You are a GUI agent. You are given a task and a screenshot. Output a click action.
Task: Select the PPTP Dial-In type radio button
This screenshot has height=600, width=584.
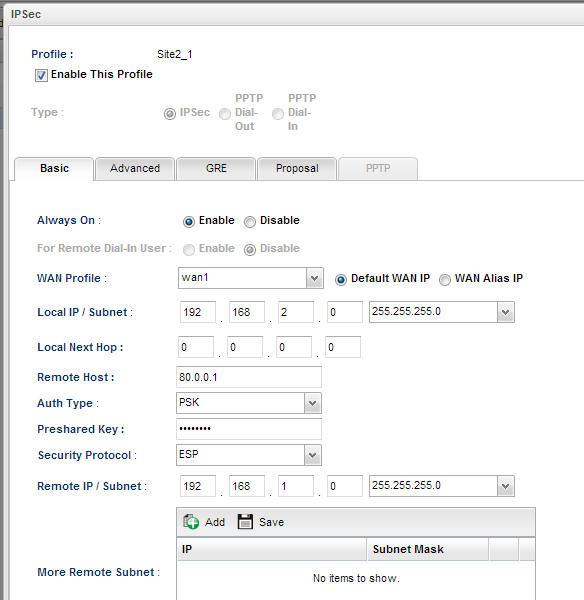pyautogui.click(x=278, y=114)
